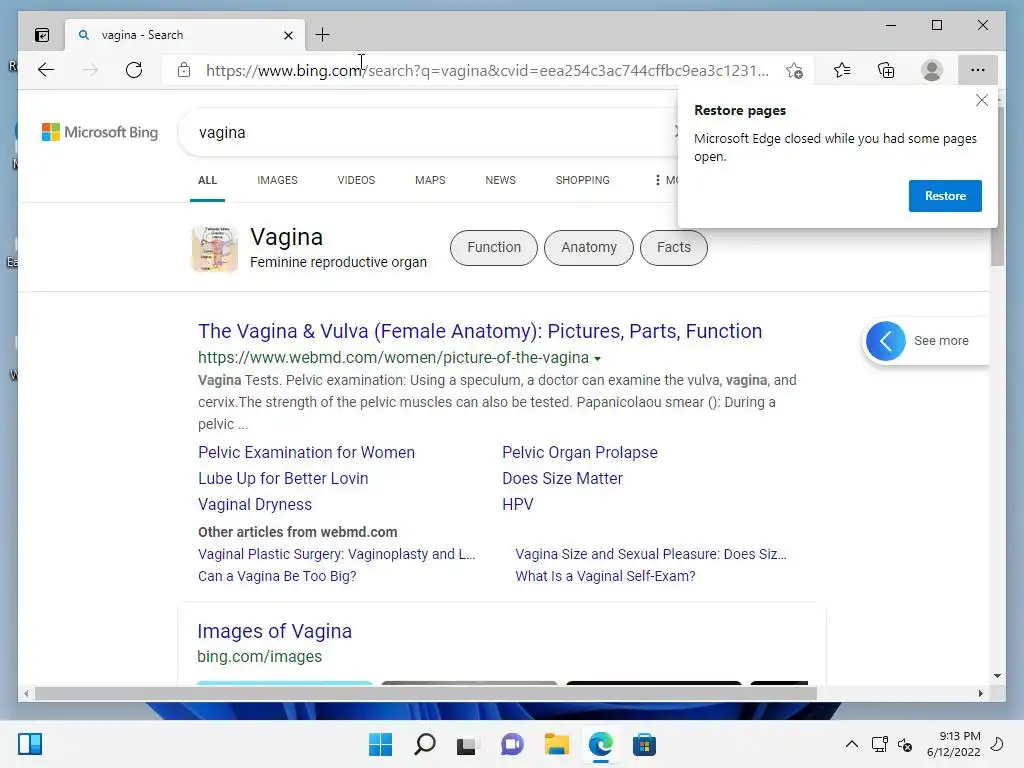Open Collections icon in toolbar
This screenshot has width=1024, height=768.
(886, 70)
